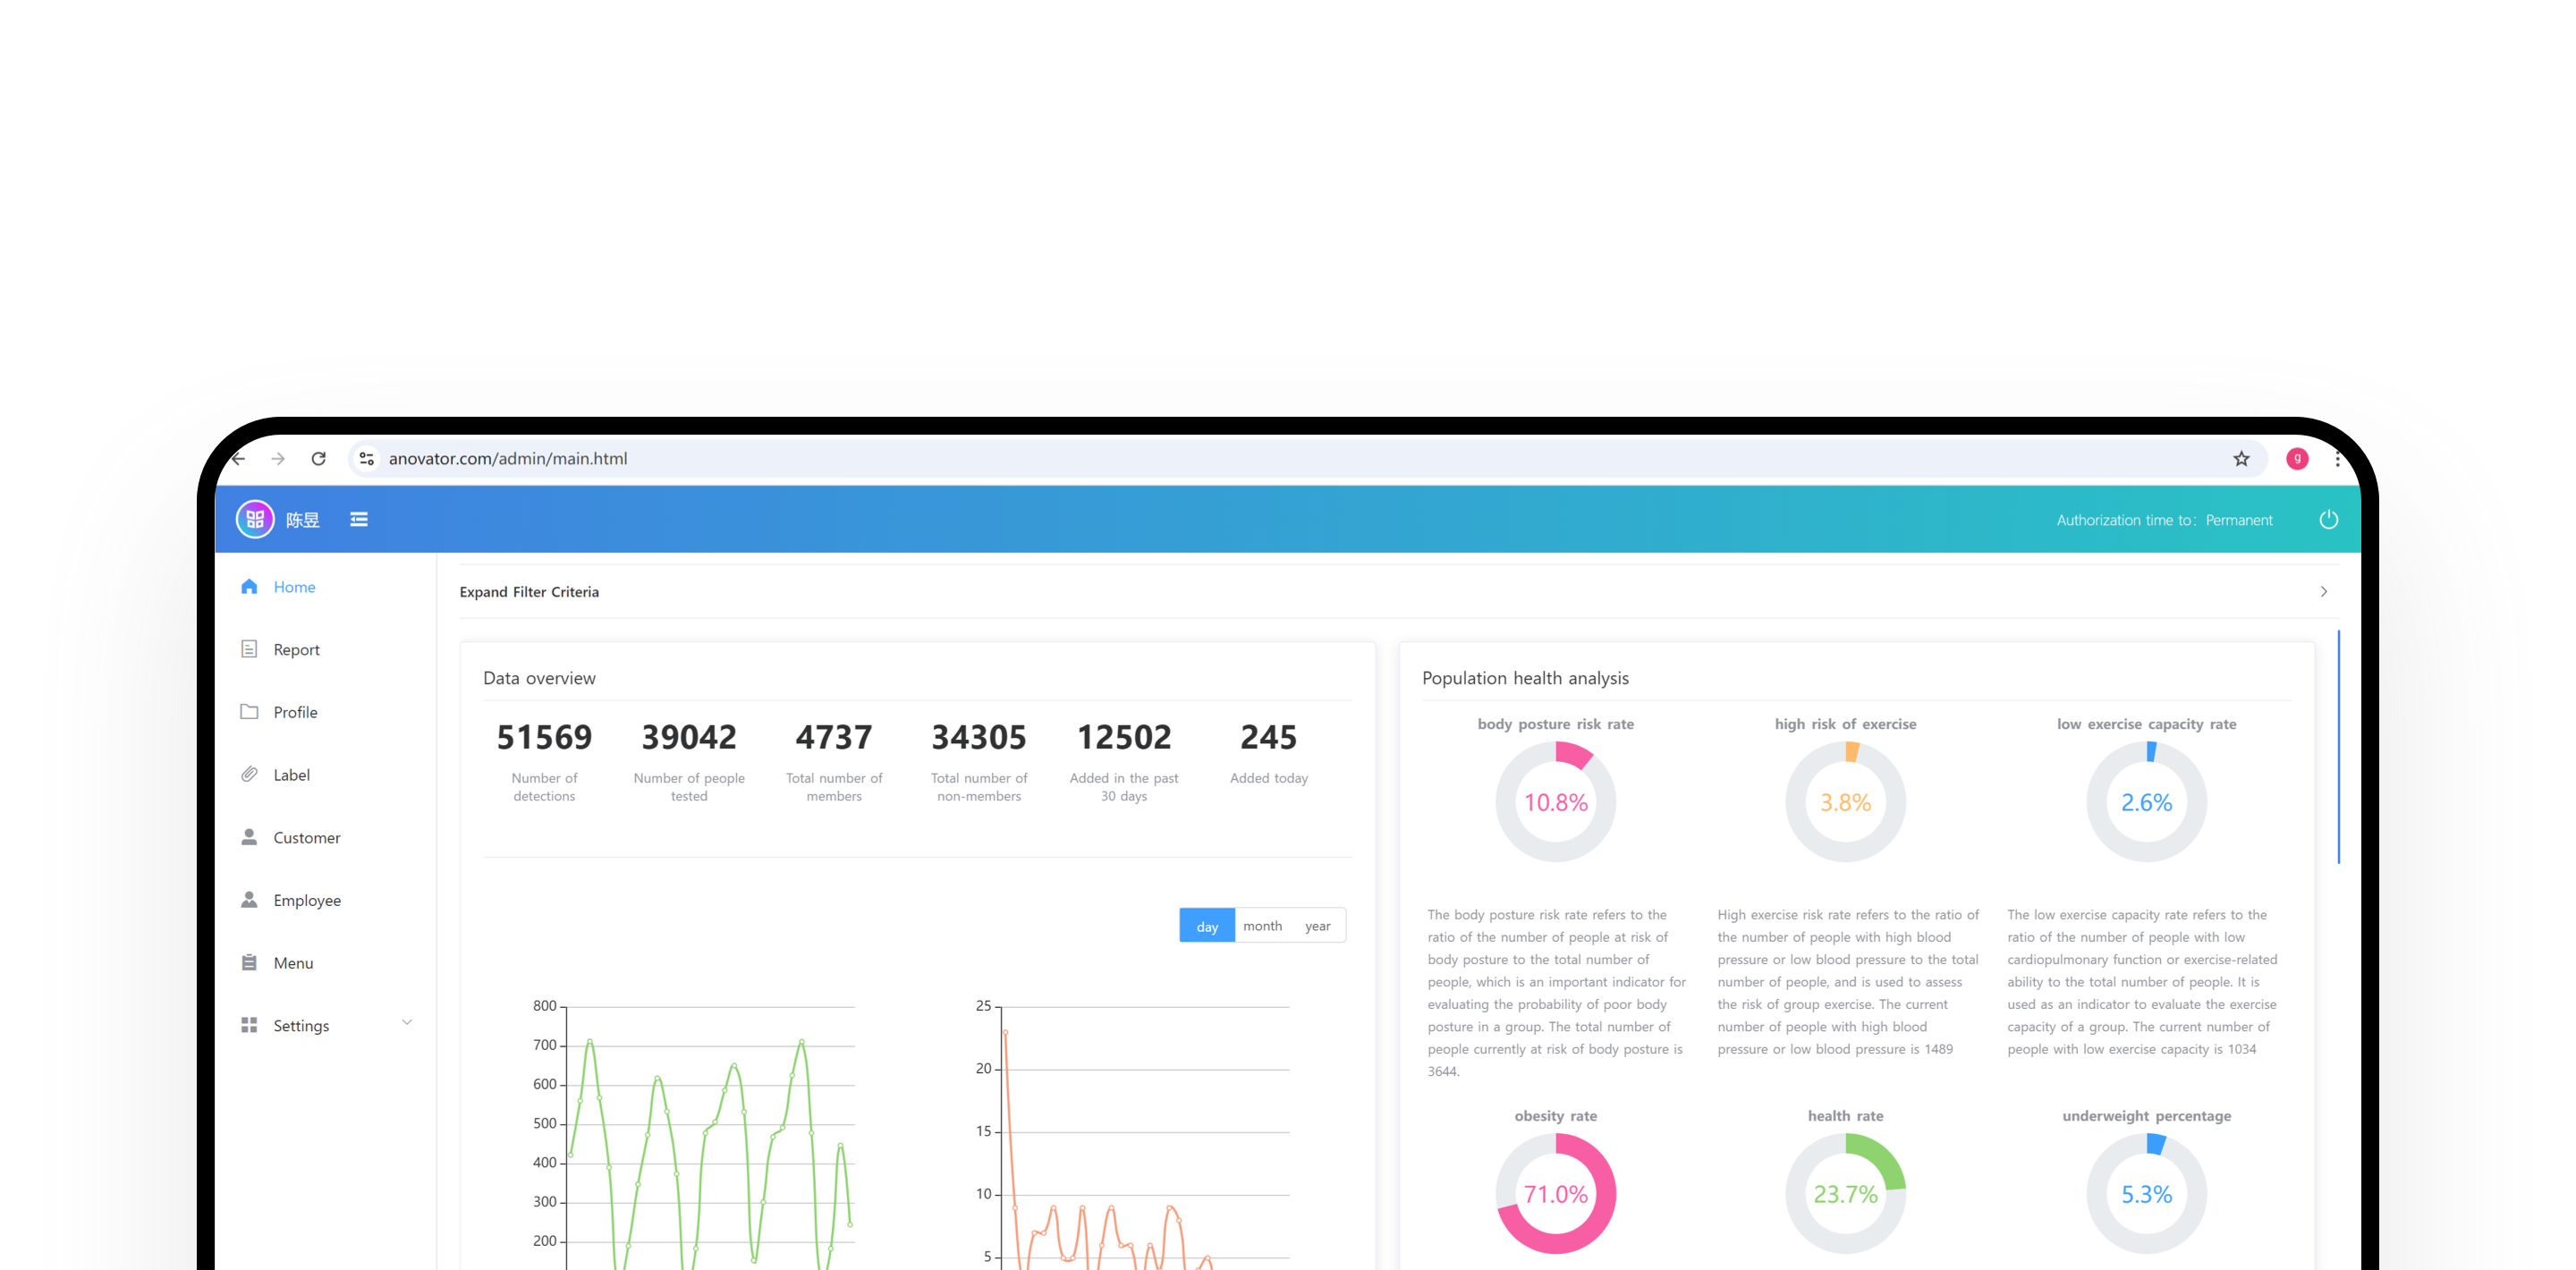Expand the Settings submenu chevron

407,1023
